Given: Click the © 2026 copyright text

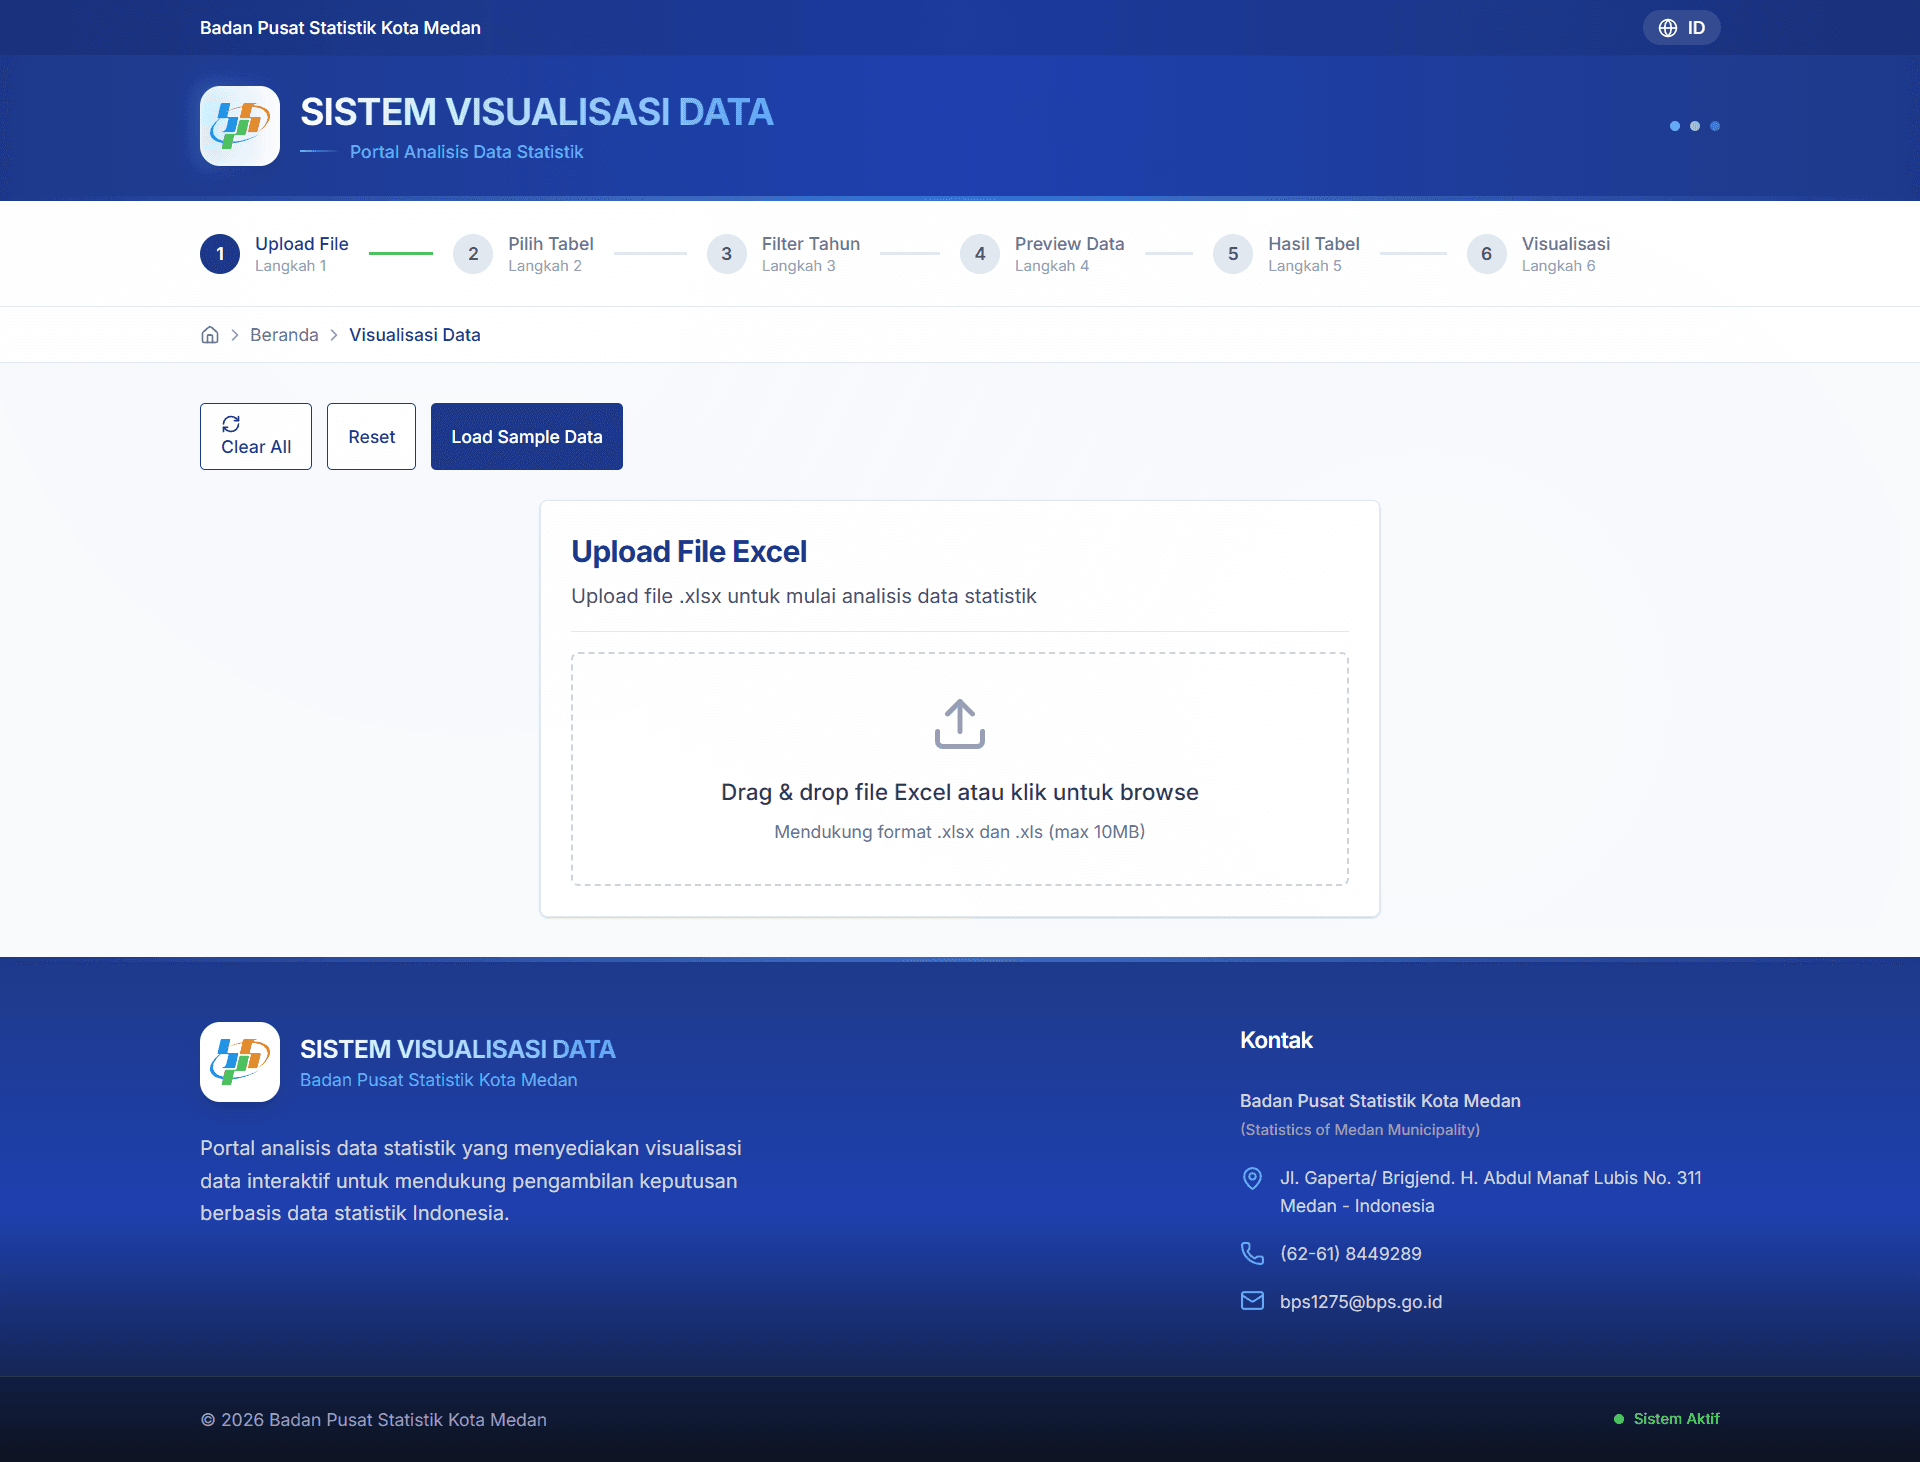Looking at the screenshot, I should (374, 1420).
